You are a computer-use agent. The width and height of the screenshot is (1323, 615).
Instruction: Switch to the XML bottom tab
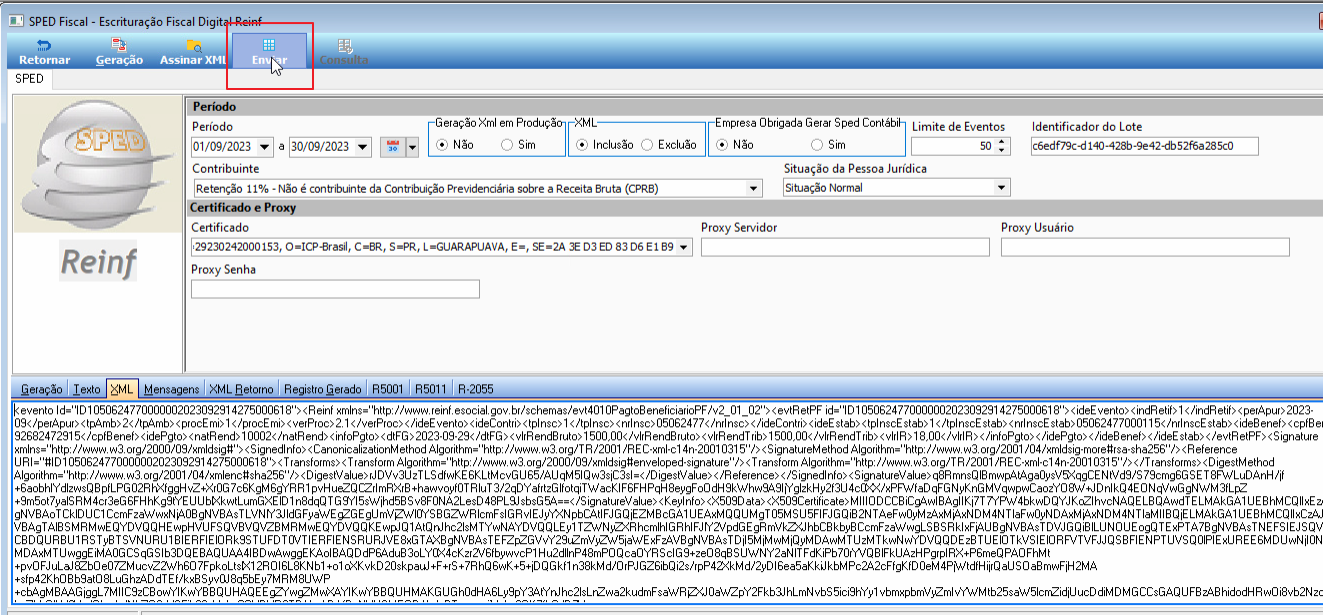tap(122, 389)
